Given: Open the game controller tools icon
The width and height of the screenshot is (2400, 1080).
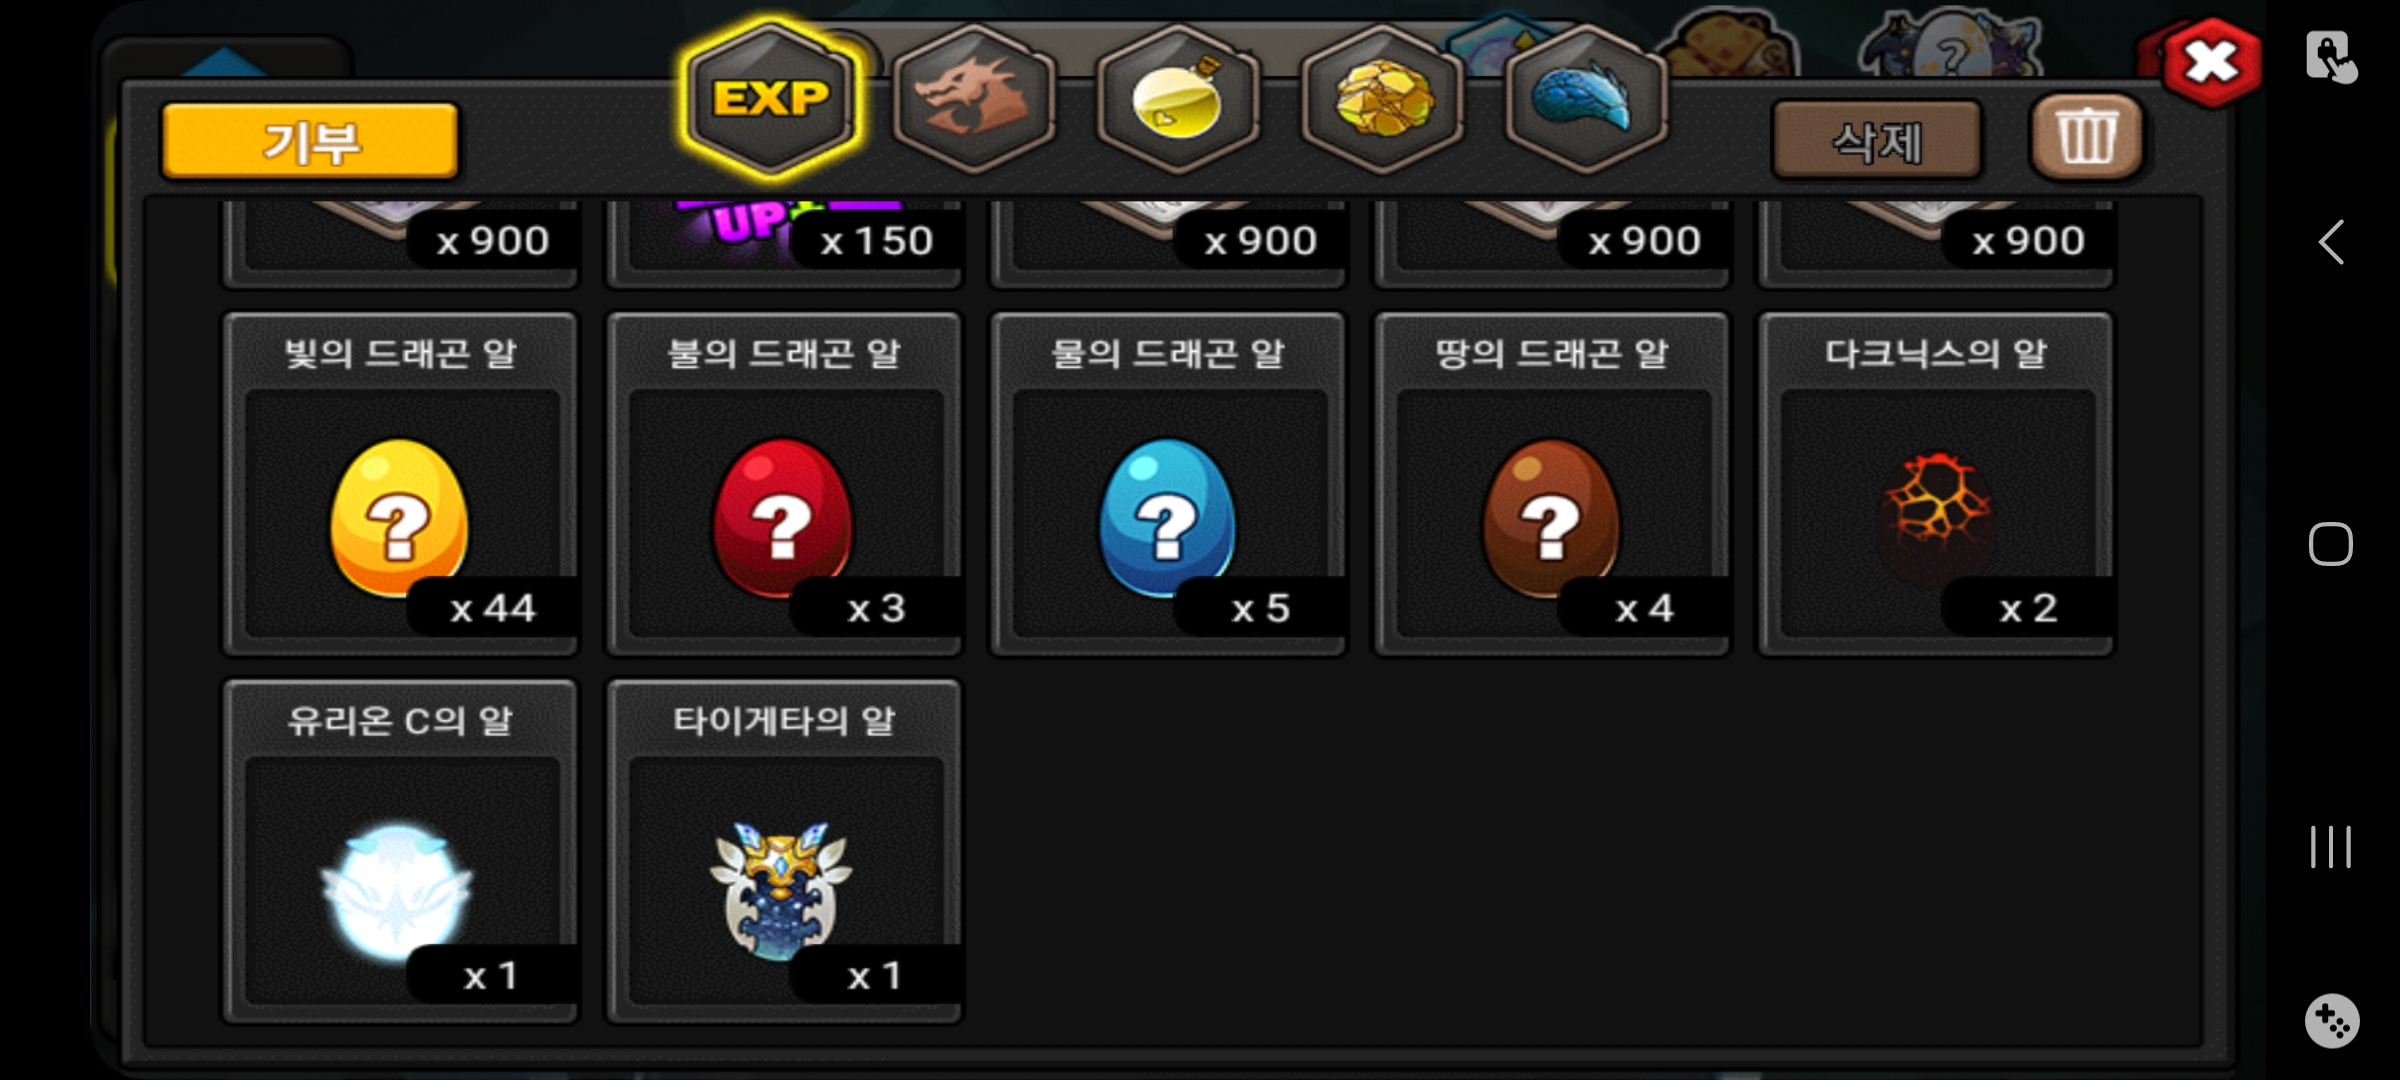Looking at the screenshot, I should coord(2332,1021).
